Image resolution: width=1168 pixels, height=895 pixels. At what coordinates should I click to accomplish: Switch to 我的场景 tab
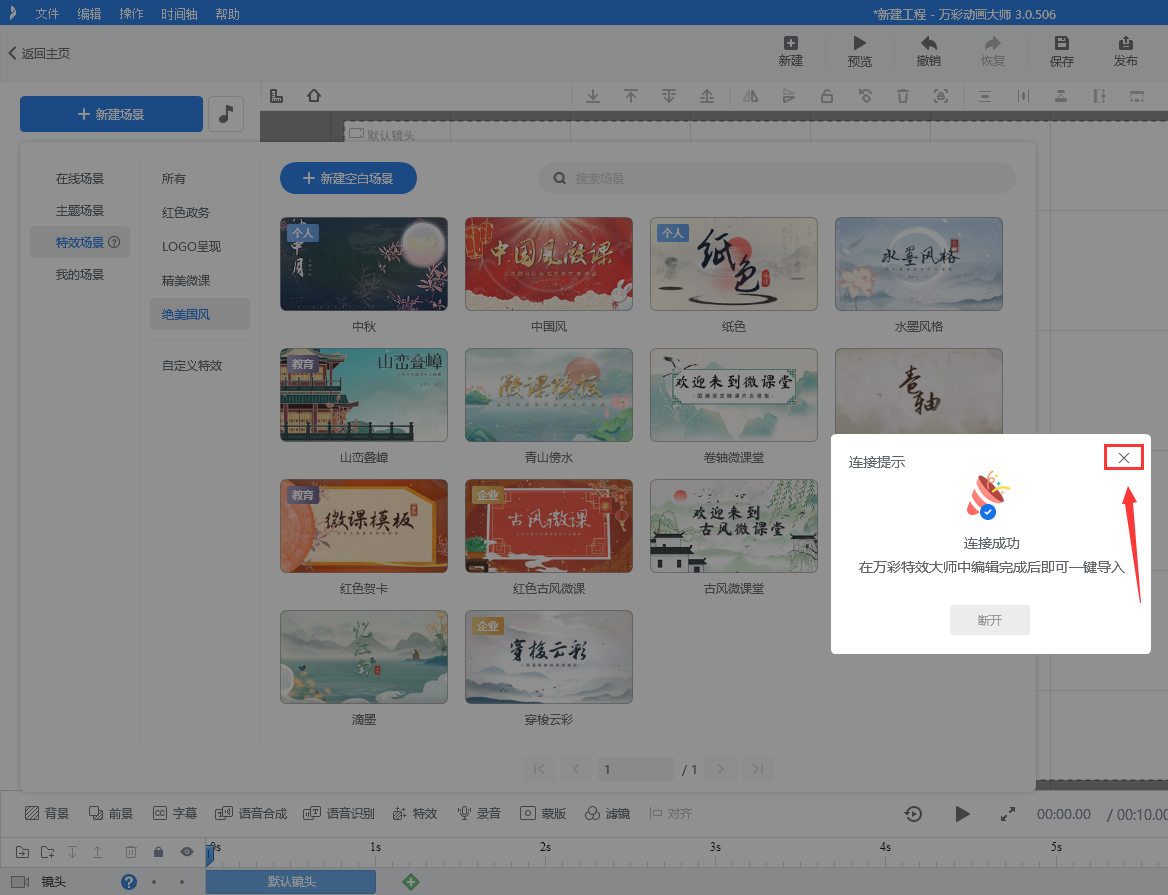pos(80,274)
